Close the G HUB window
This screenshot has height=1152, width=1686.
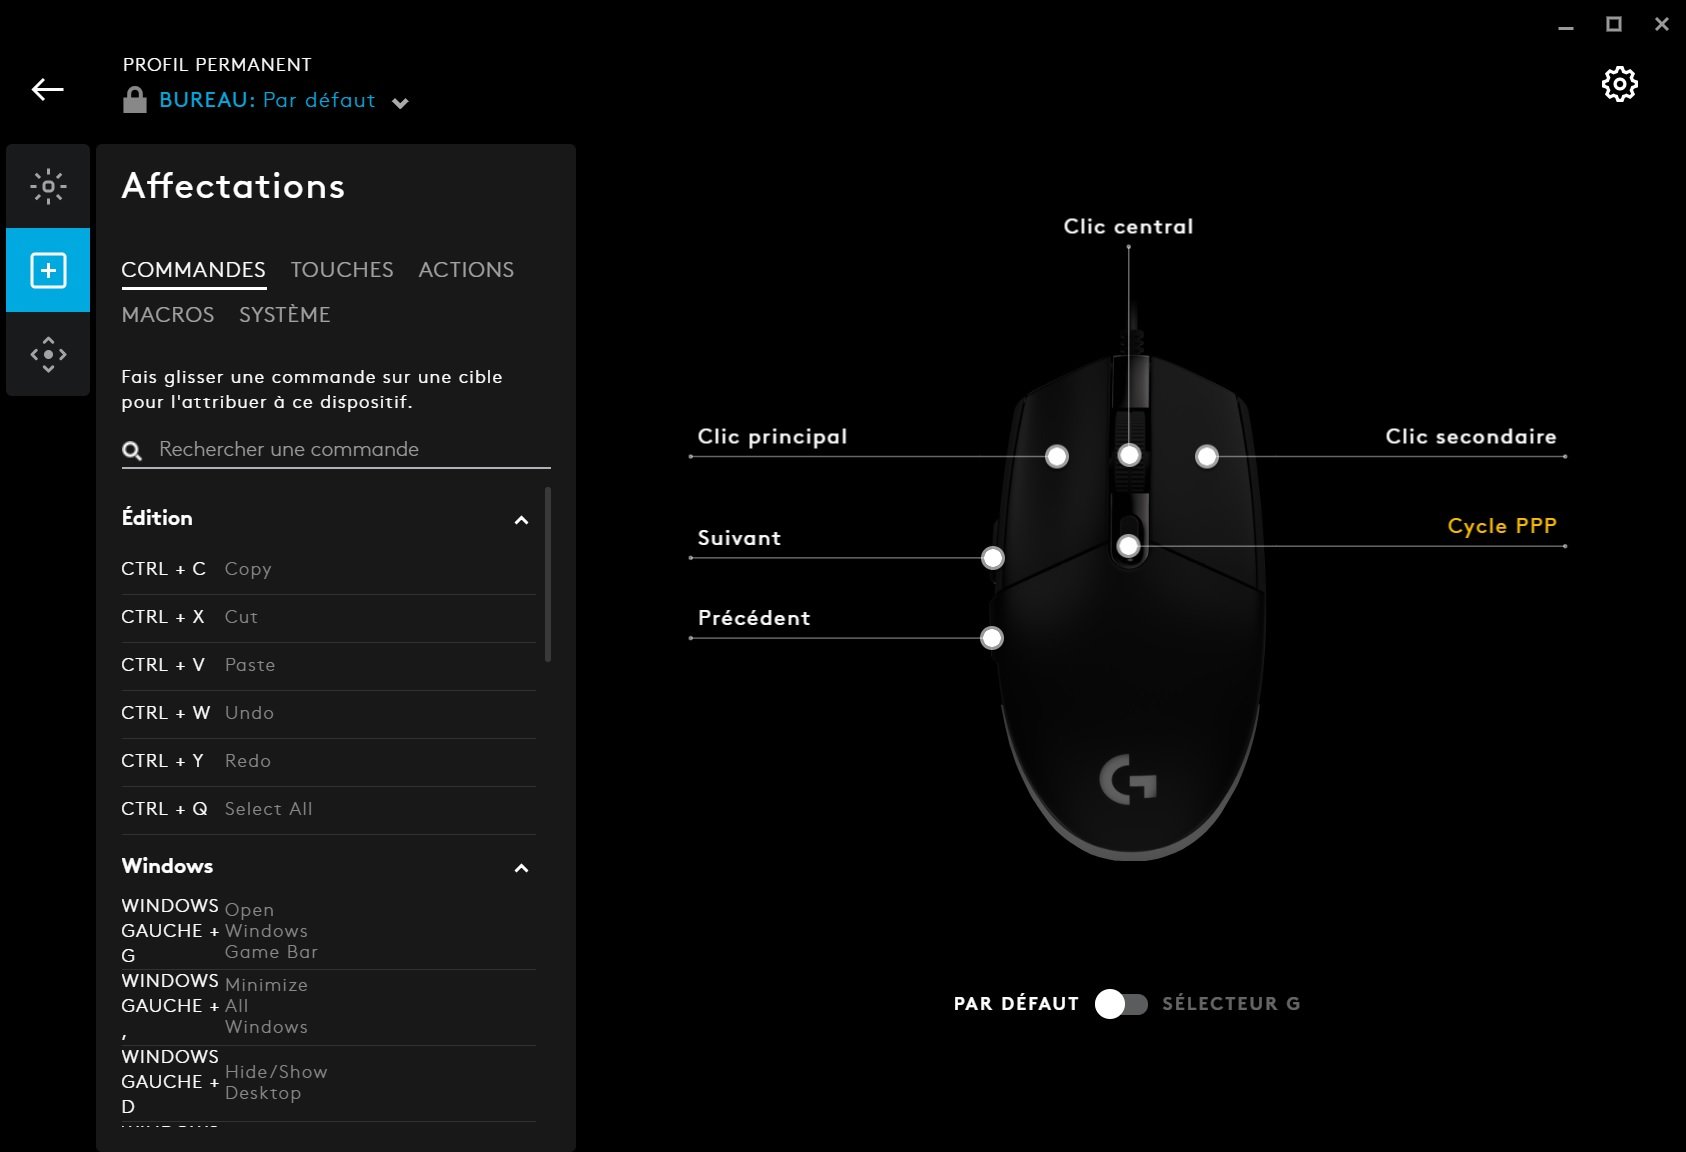[x=1662, y=24]
